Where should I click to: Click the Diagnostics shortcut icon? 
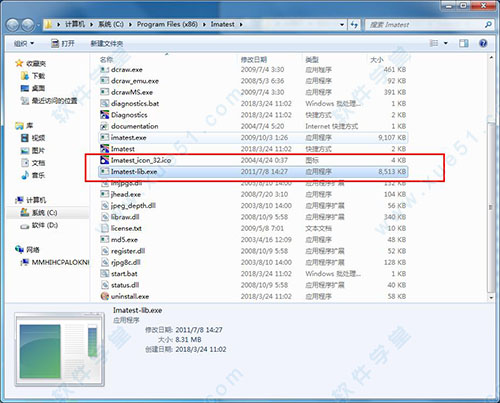[105, 115]
